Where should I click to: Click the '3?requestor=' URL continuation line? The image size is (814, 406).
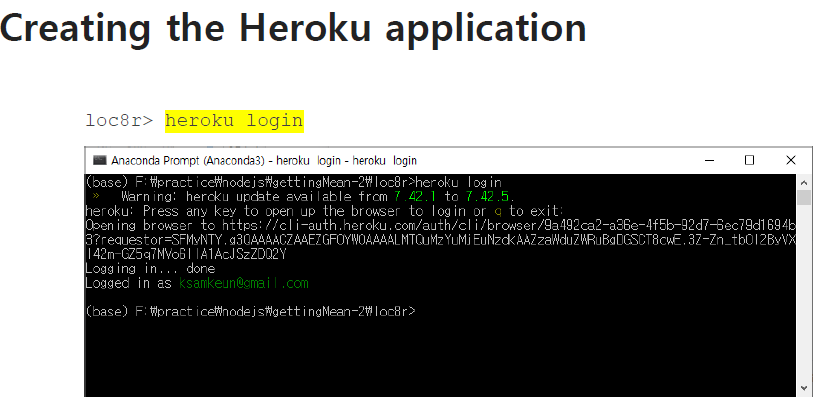(x=440, y=240)
